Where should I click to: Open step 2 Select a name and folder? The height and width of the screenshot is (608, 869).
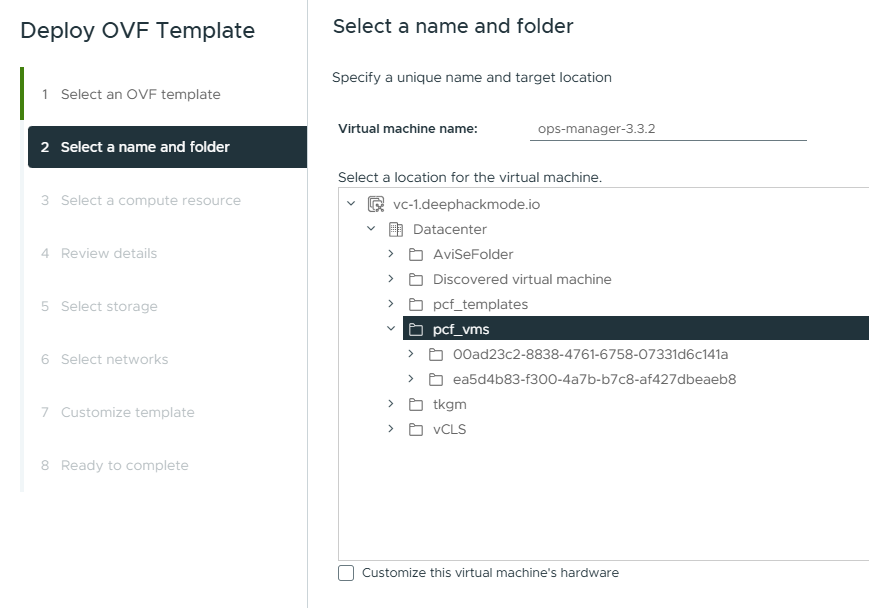point(167,147)
